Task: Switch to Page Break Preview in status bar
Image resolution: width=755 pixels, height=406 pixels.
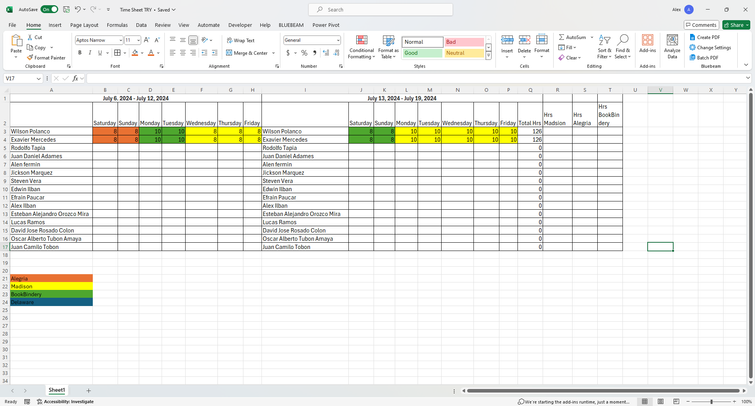Action: coord(677,401)
